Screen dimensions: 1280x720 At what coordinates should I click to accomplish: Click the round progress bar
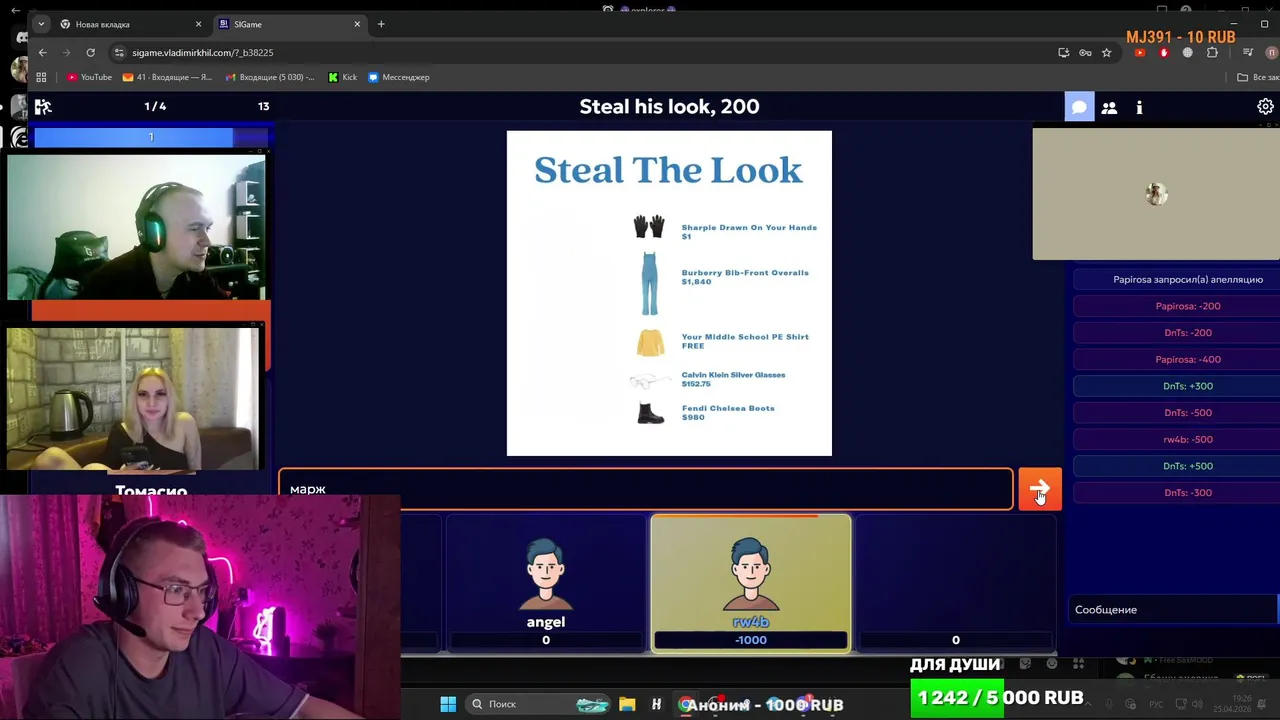click(151, 137)
